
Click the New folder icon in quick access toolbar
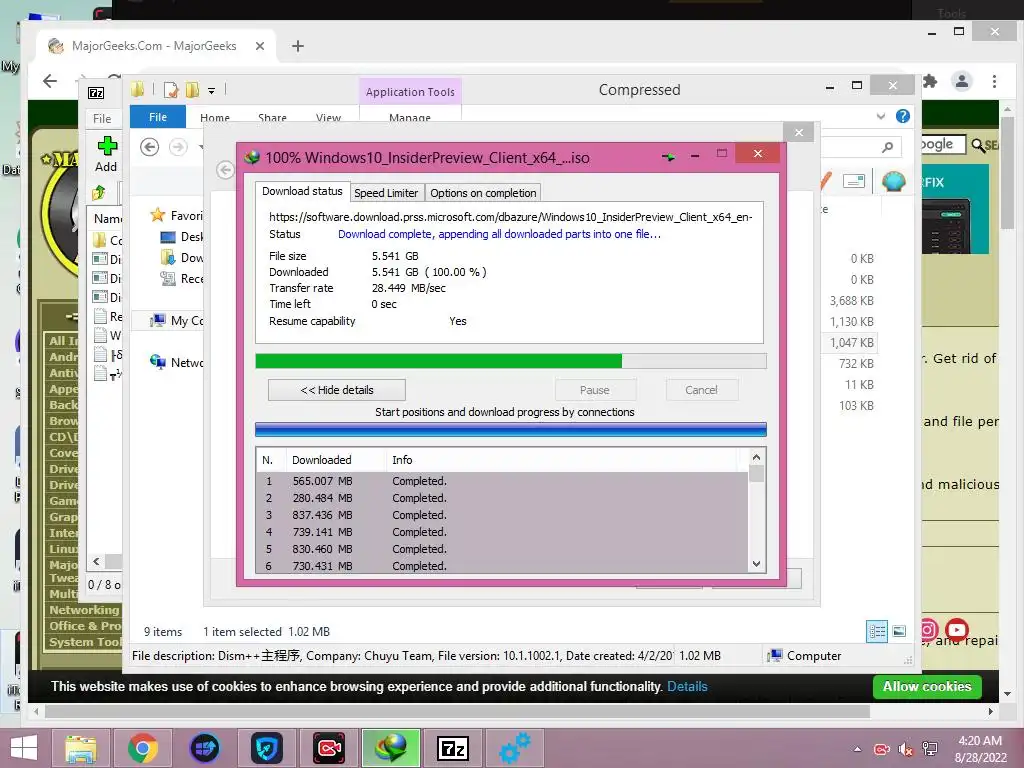click(192, 90)
